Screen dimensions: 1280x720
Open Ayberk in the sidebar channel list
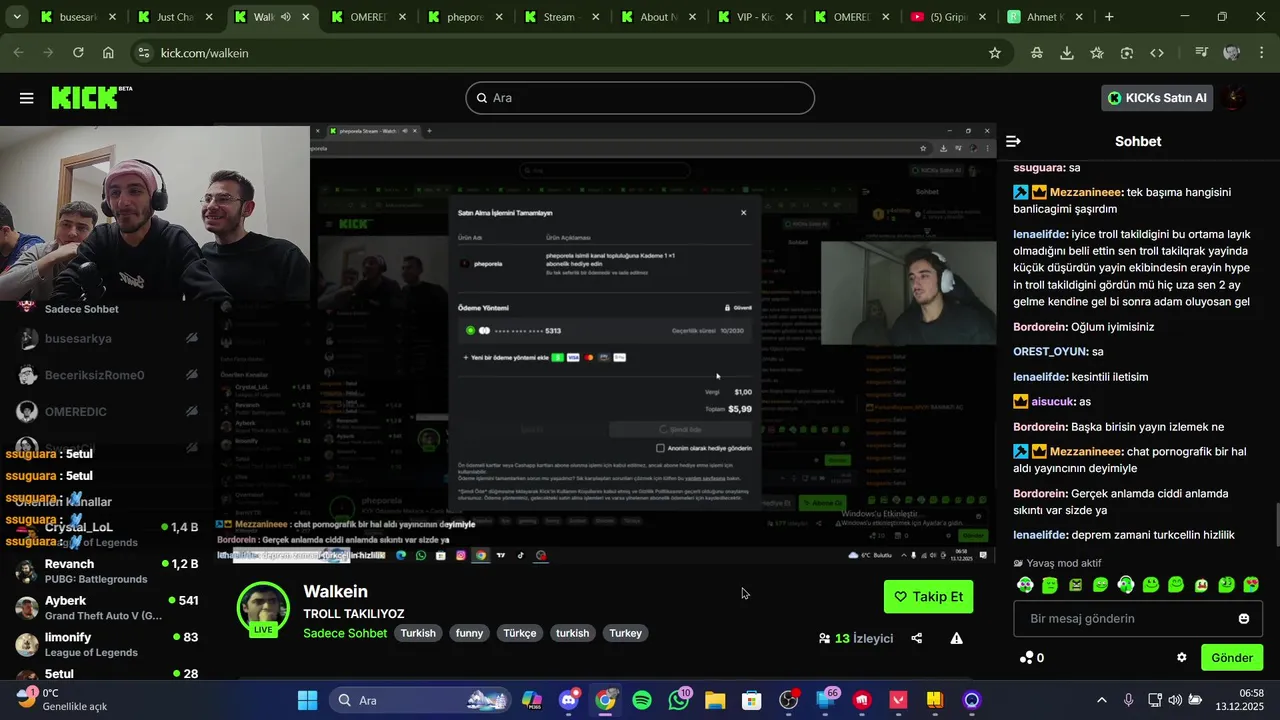pos(107,608)
